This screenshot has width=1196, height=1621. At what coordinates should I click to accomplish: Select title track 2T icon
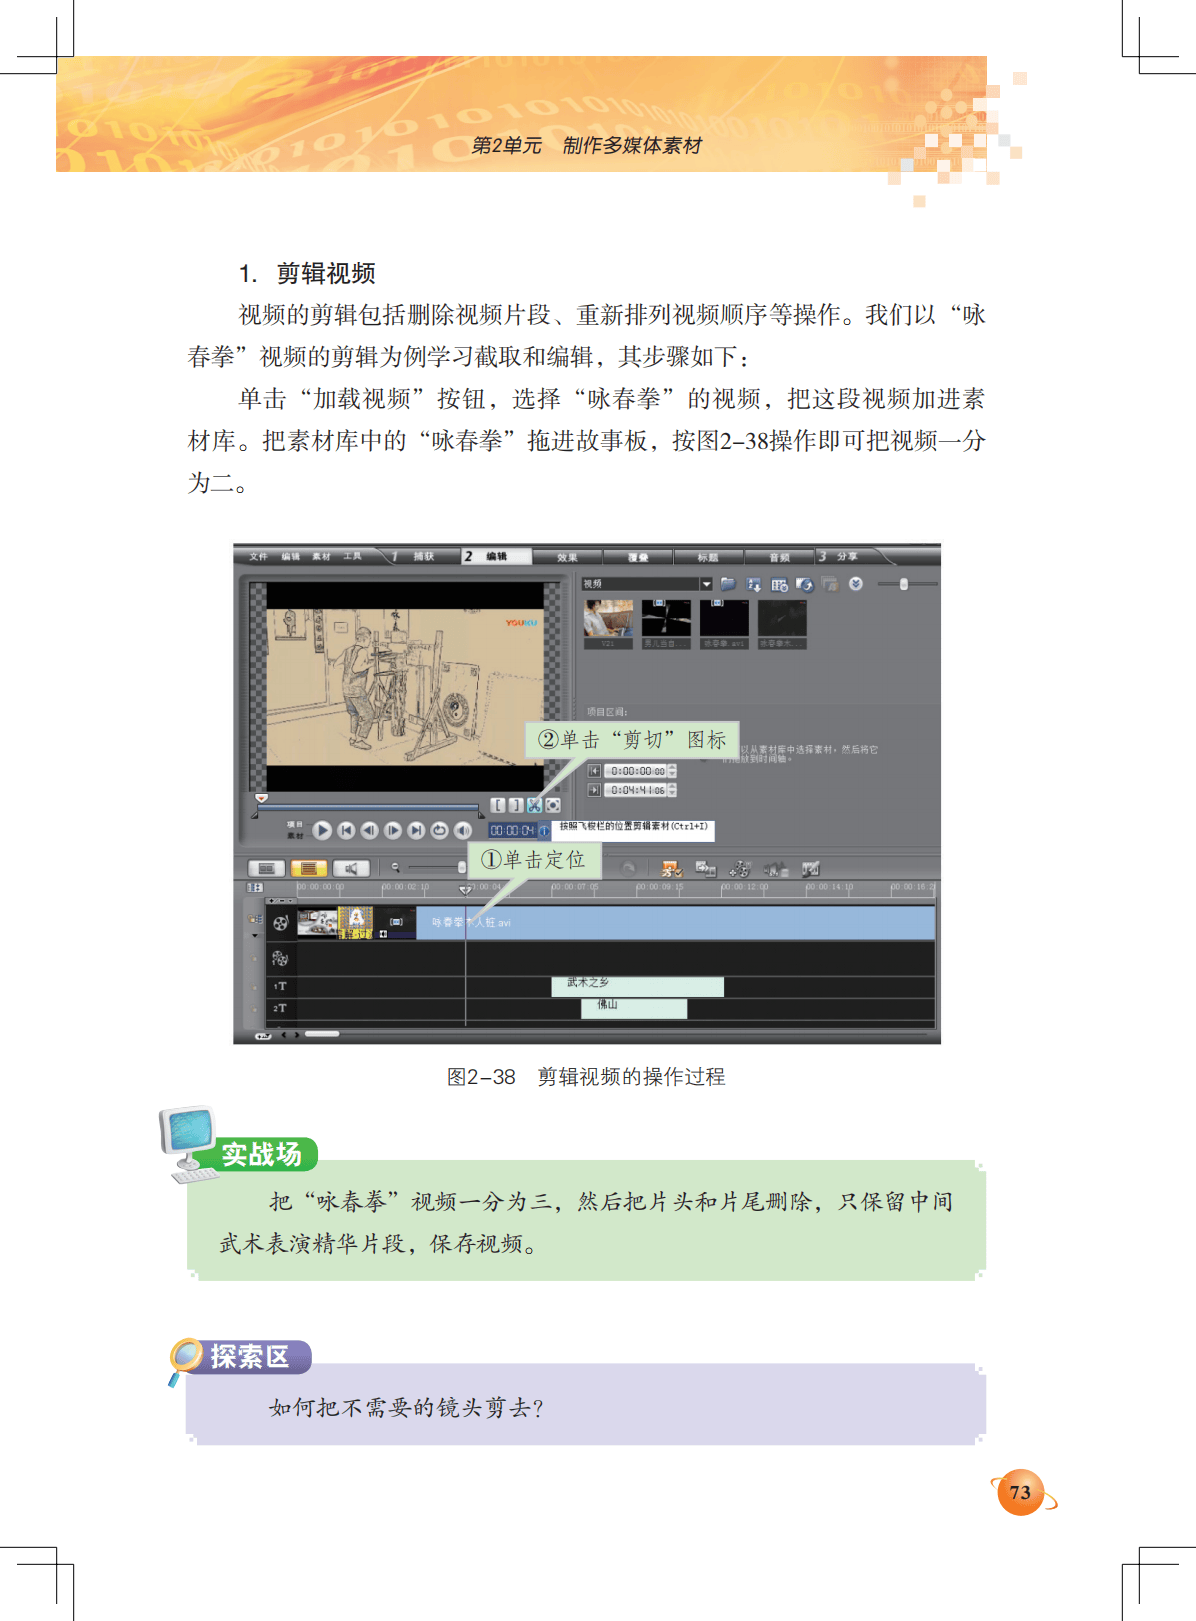tap(280, 1008)
